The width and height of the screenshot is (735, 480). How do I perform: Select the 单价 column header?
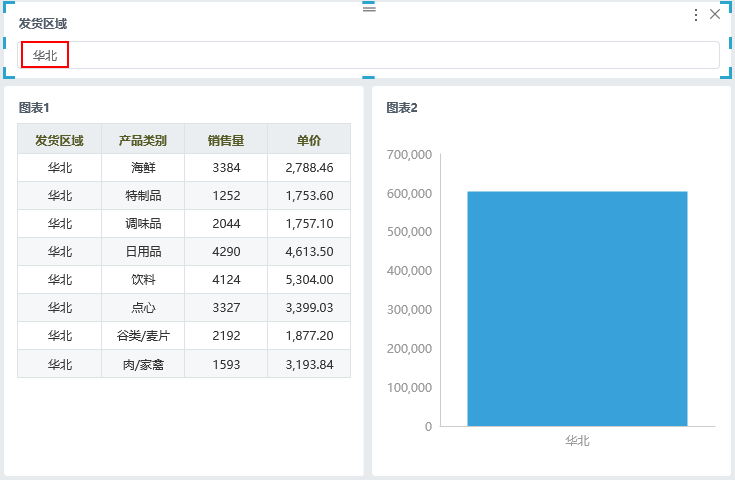click(309, 140)
